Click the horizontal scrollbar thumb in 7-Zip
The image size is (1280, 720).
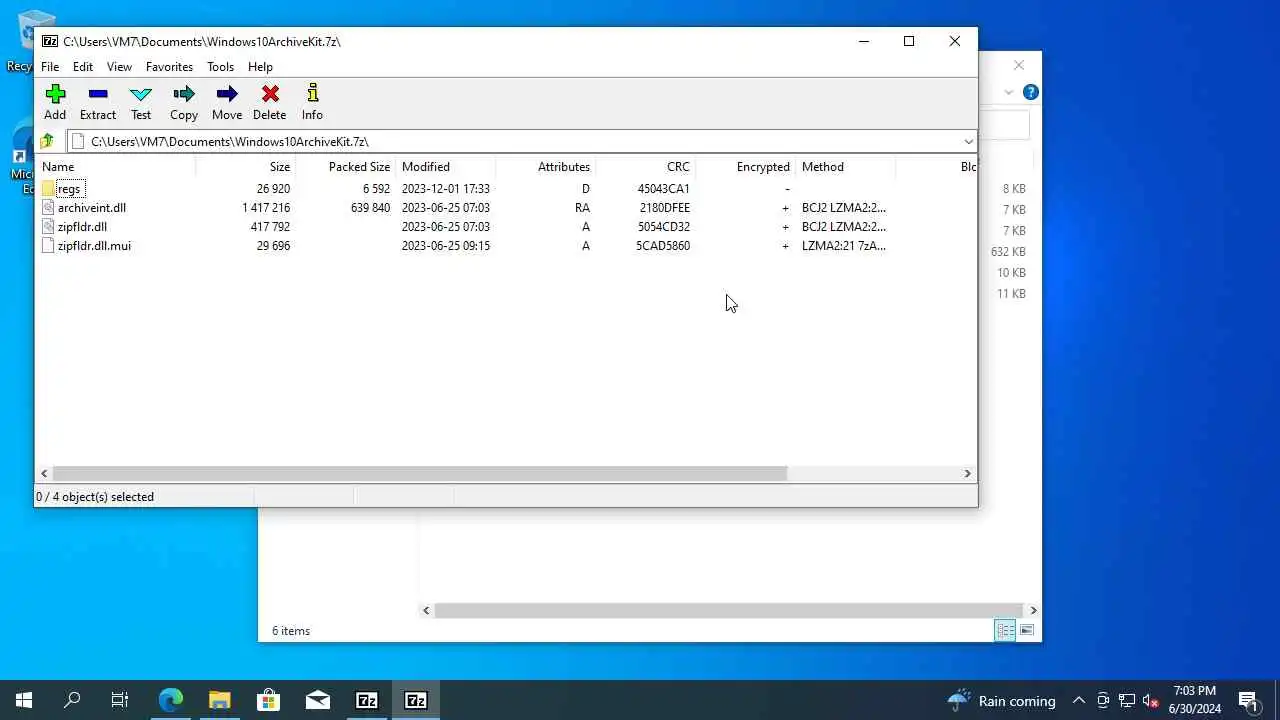(x=420, y=473)
